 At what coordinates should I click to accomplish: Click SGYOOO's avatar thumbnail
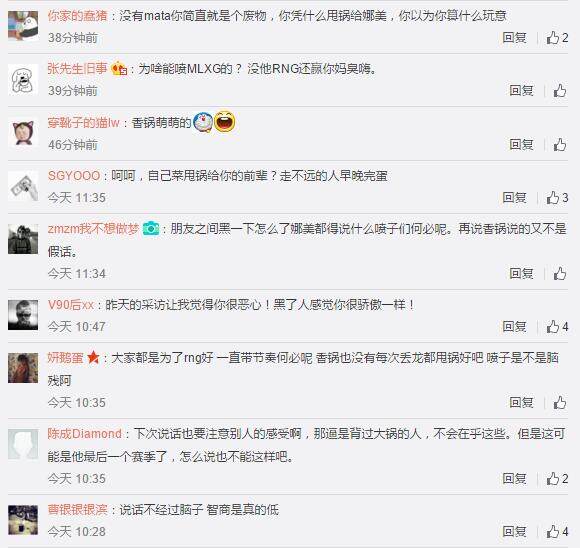(x=23, y=186)
